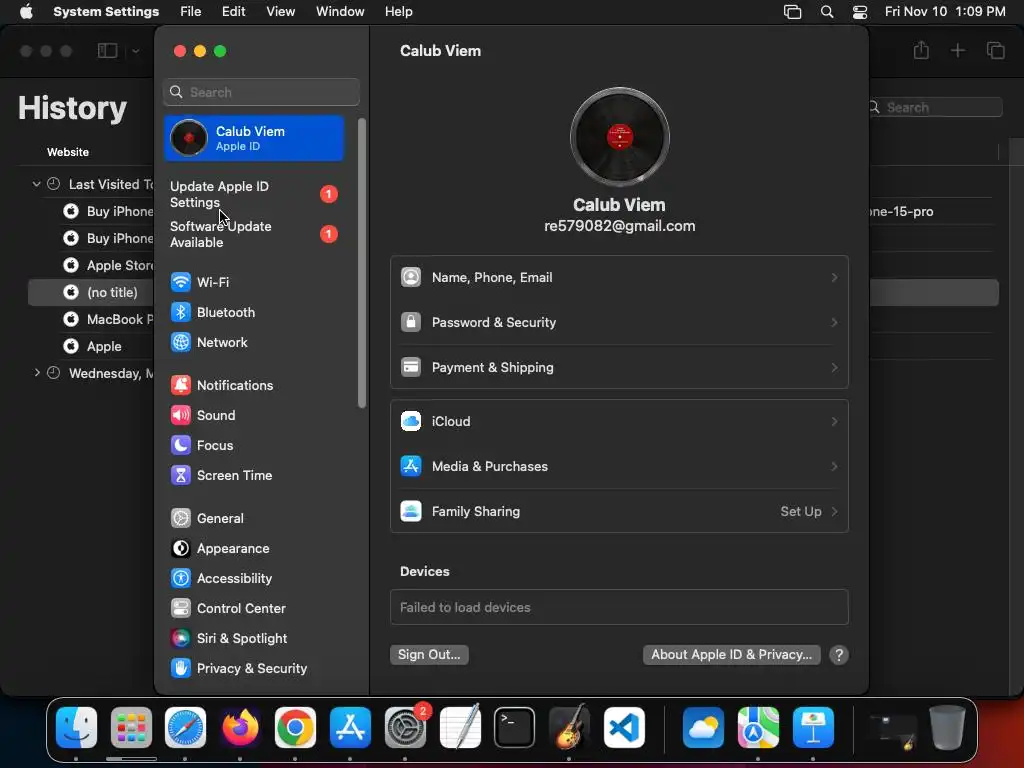Click the System Settings search field

tap(261, 92)
